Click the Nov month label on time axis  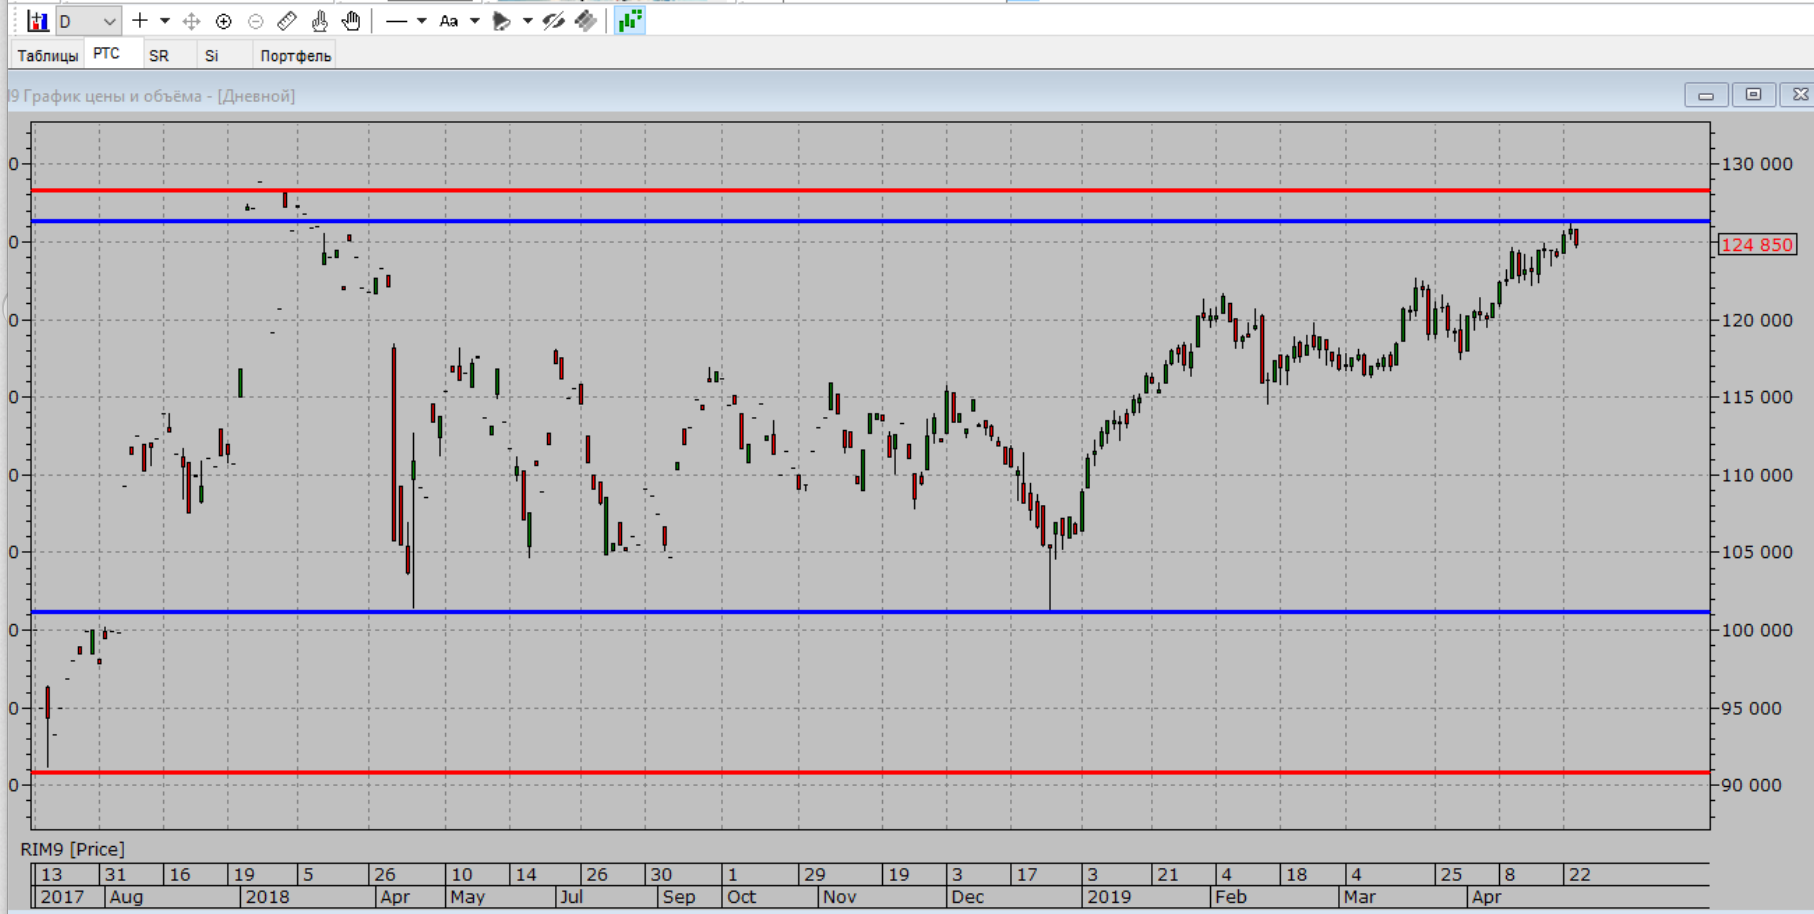tap(839, 897)
